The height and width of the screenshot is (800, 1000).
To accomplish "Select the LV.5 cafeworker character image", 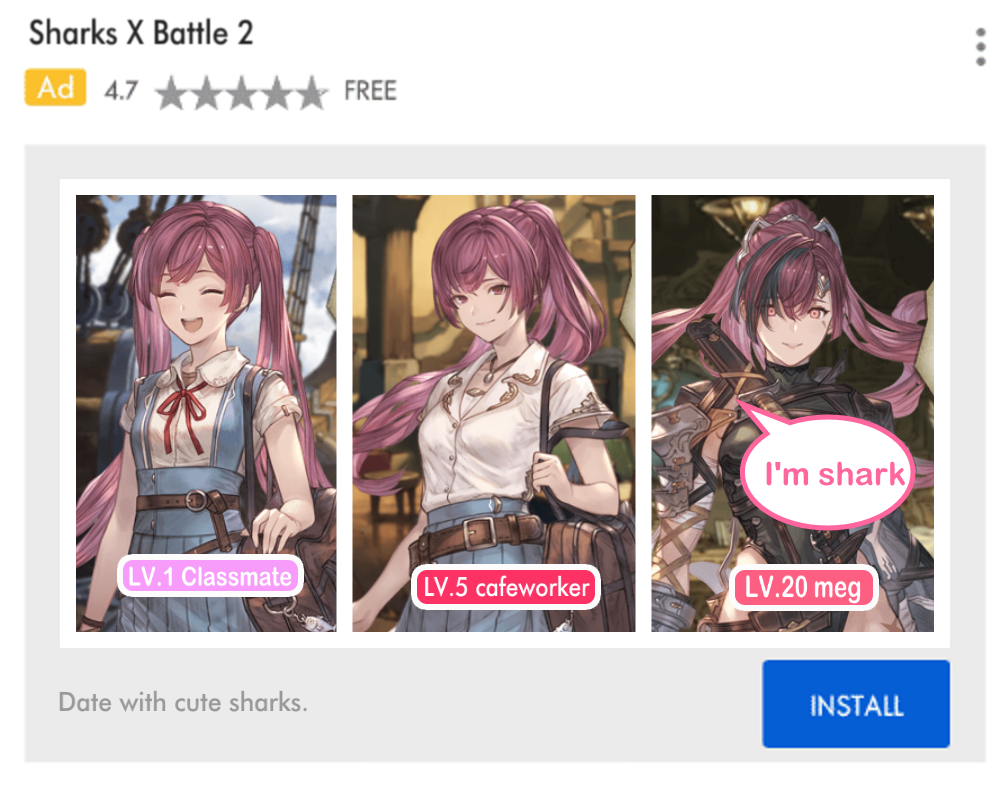I will coord(494,413).
